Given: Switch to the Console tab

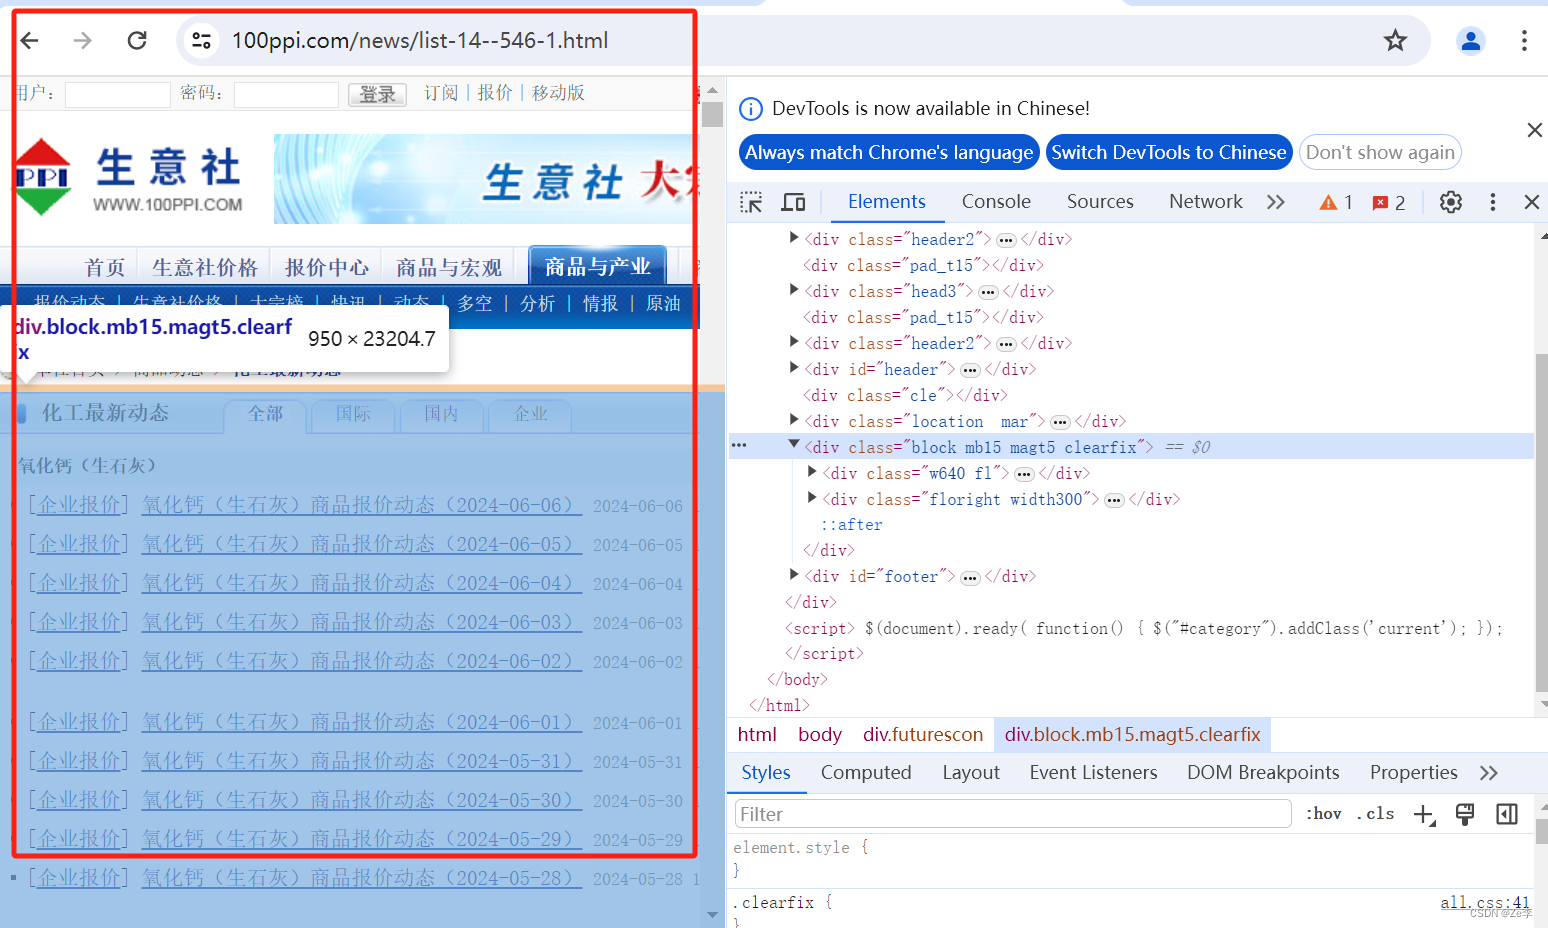Looking at the screenshot, I should click(996, 202).
